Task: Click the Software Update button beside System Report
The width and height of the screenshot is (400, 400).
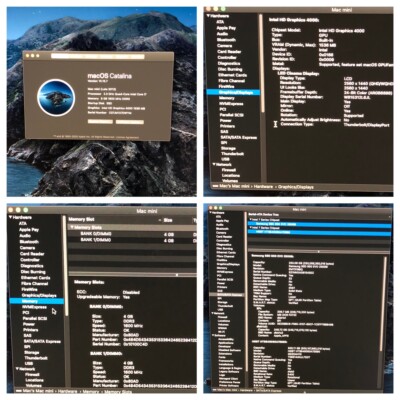Action: point(130,122)
